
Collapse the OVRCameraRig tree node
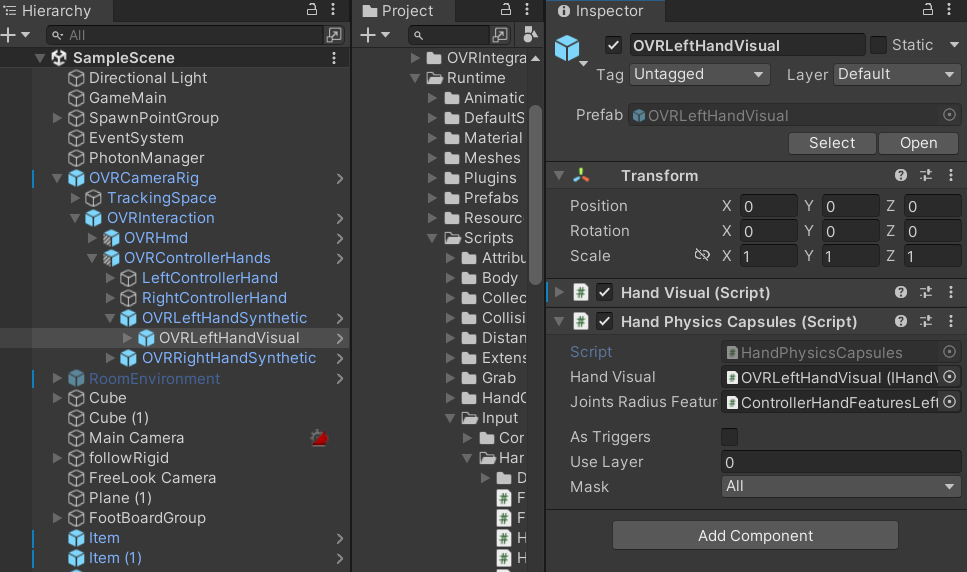click(x=57, y=178)
